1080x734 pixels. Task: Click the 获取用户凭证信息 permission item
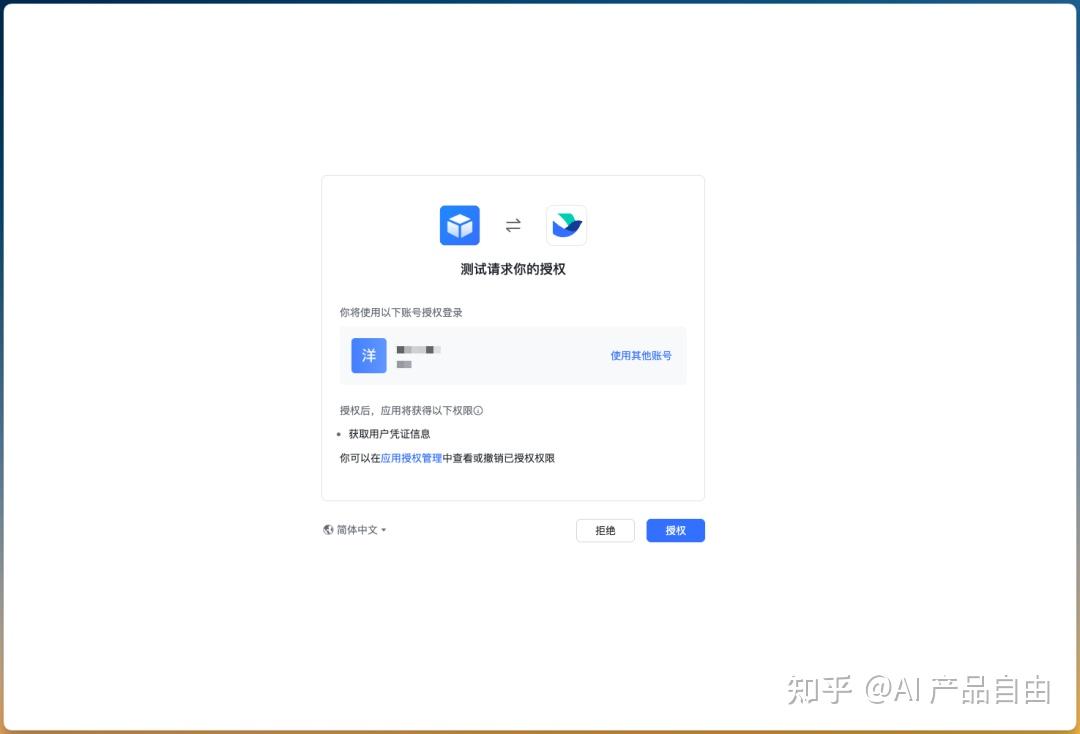tap(389, 434)
